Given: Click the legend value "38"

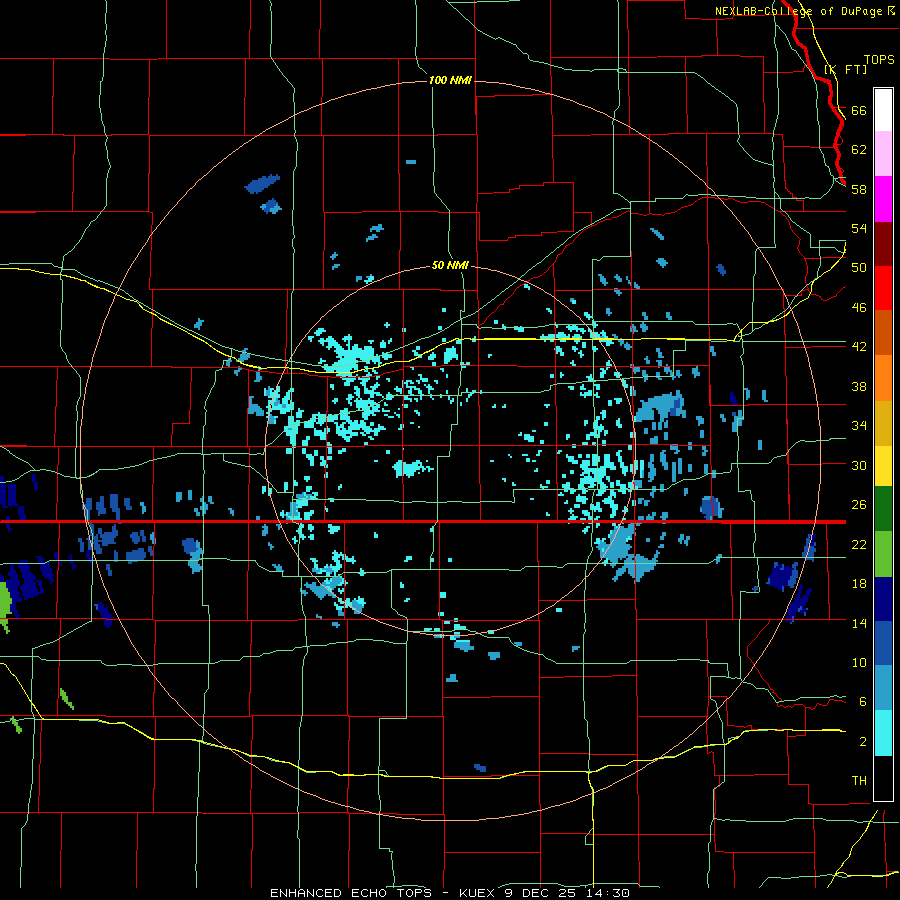Looking at the screenshot, I should coord(859,386).
